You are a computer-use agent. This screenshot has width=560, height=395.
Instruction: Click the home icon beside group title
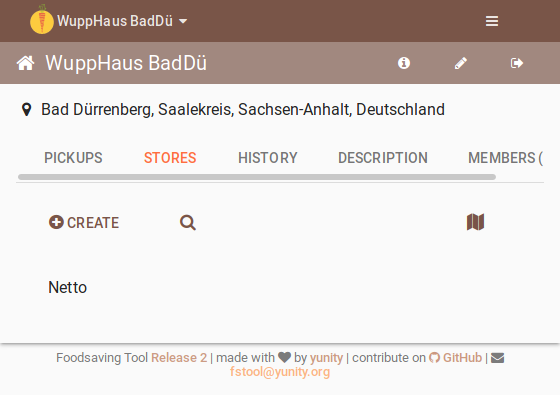tap(25, 63)
